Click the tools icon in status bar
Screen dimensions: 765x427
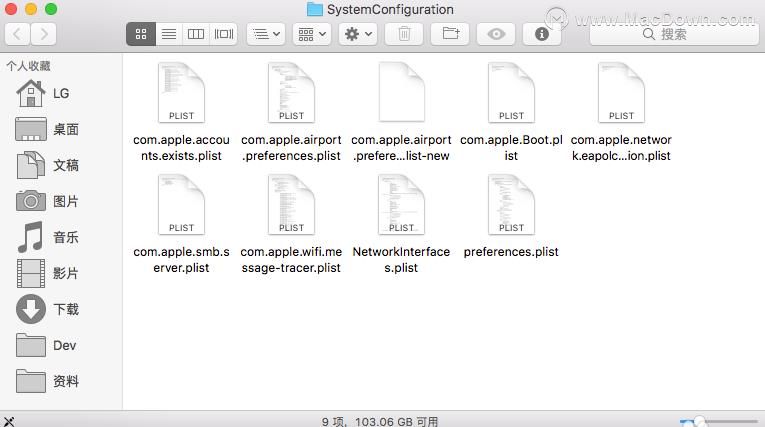pyautogui.click(x=9, y=421)
